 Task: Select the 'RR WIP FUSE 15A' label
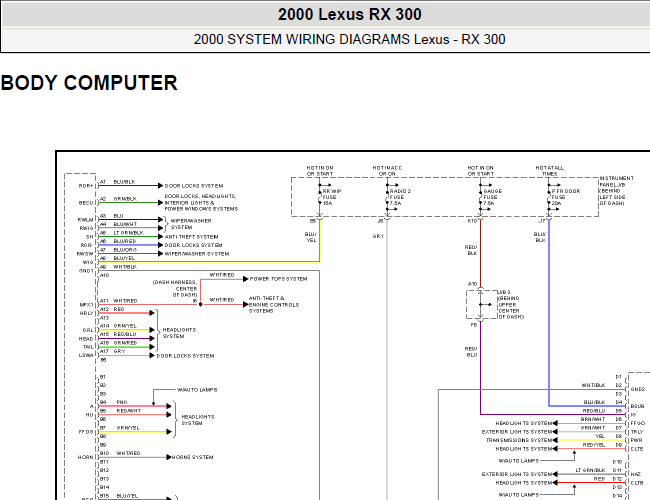coord(331,197)
